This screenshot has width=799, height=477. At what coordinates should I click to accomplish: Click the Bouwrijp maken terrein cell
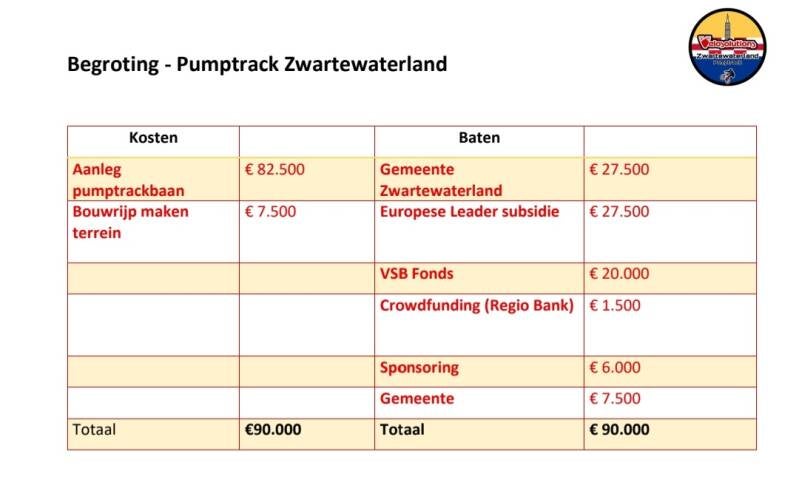(130, 222)
